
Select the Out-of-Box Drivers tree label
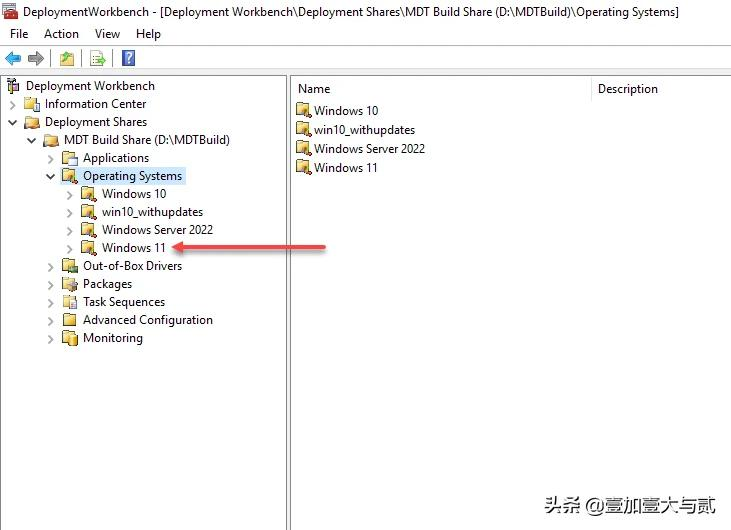[132, 266]
